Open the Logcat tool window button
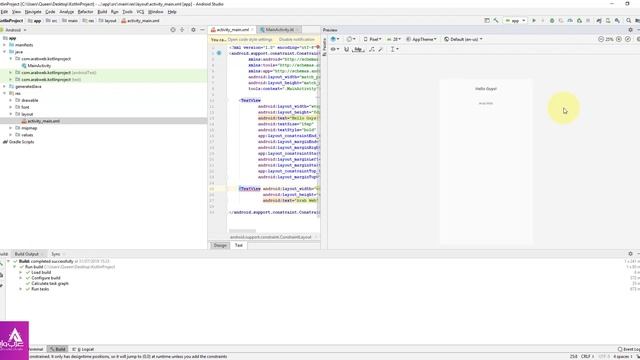 (83, 349)
